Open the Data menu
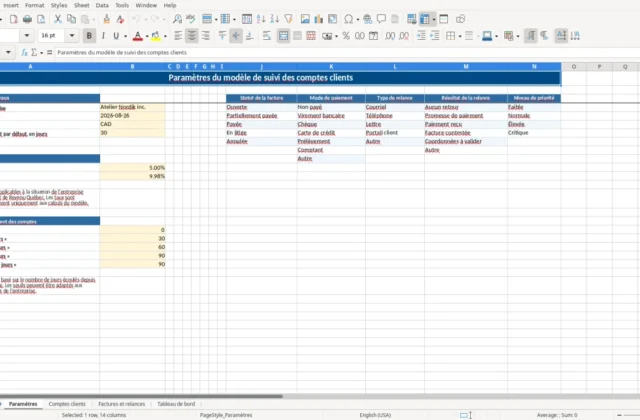The height and width of the screenshot is (420, 640). pyautogui.click(x=102, y=5)
